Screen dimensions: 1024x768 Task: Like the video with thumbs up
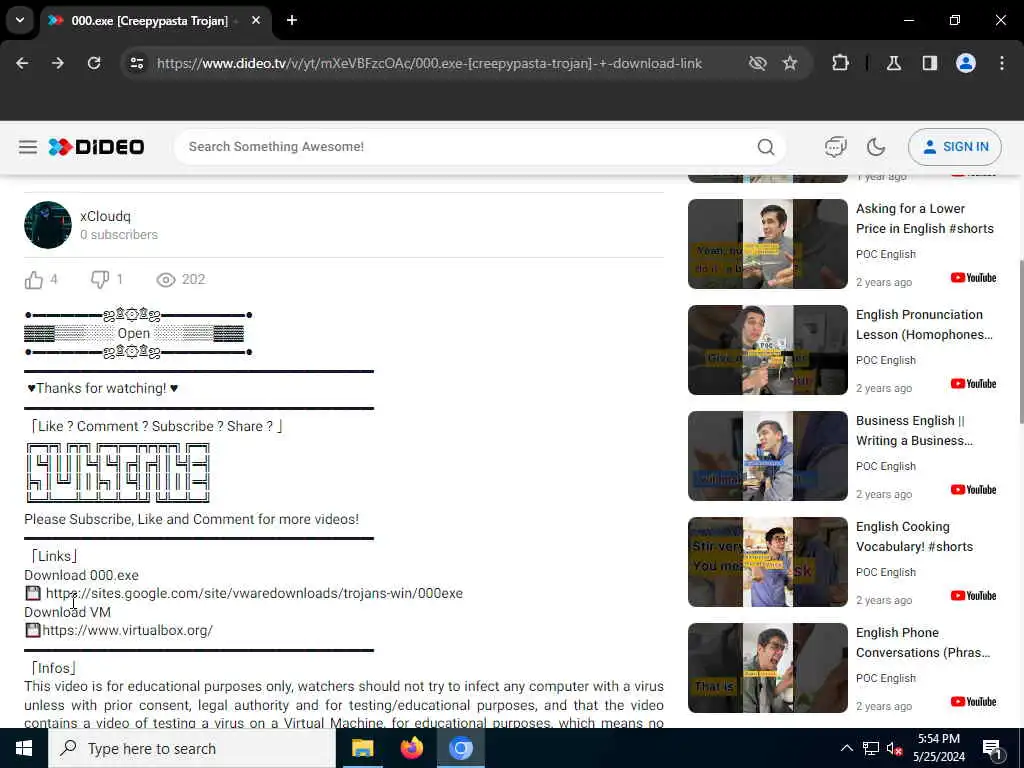click(x=33, y=280)
